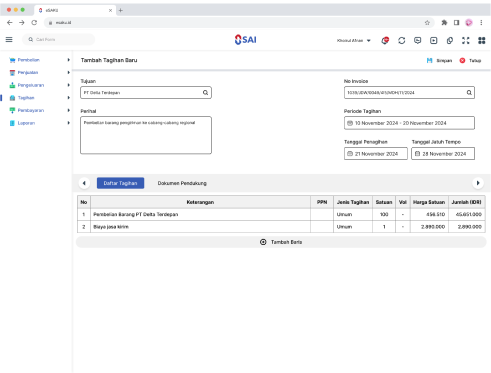Image resolution: width=491 pixels, height=373 pixels.
Task: Expand the Tagihan menu arrow
Action: point(68,98)
